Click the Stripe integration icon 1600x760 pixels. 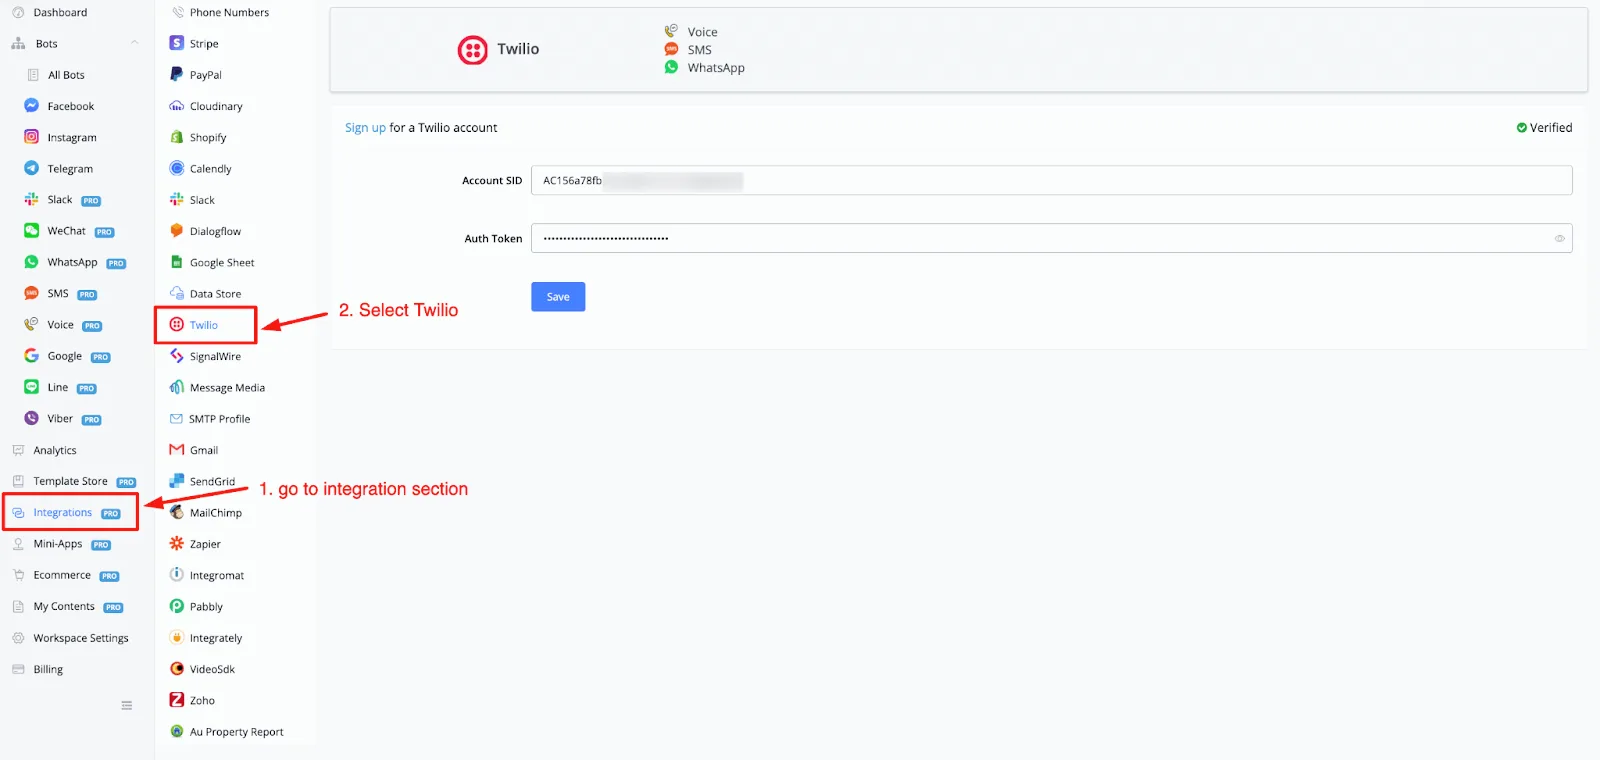coord(177,43)
